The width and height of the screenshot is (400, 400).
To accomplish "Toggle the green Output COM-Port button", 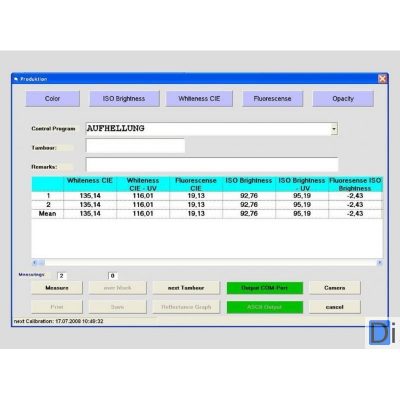I will (265, 288).
